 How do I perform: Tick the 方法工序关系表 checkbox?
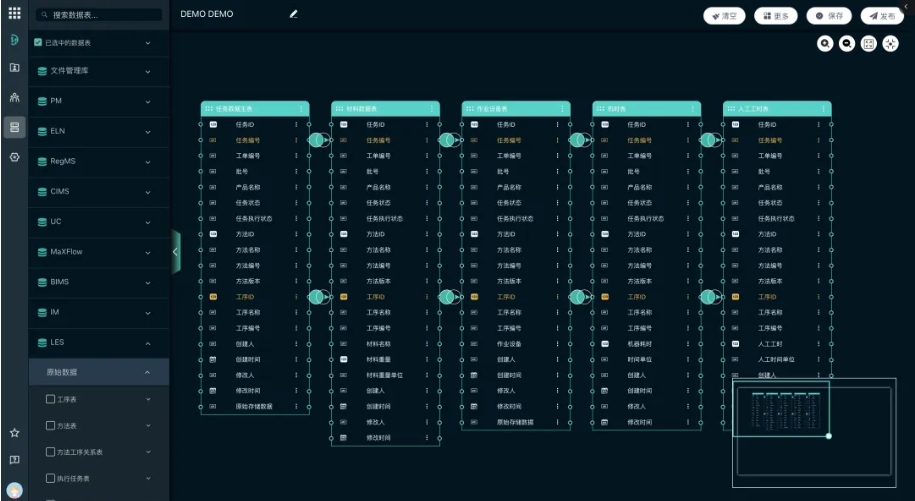pos(51,452)
